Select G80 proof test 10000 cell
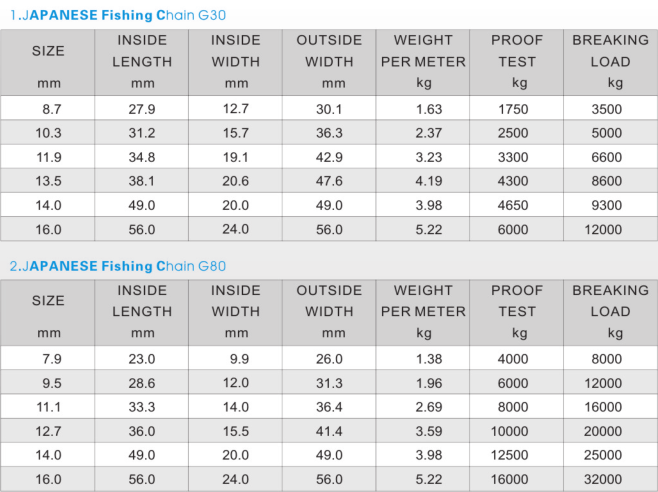Viewport: 658px width, 492px height. pyautogui.click(x=518, y=431)
